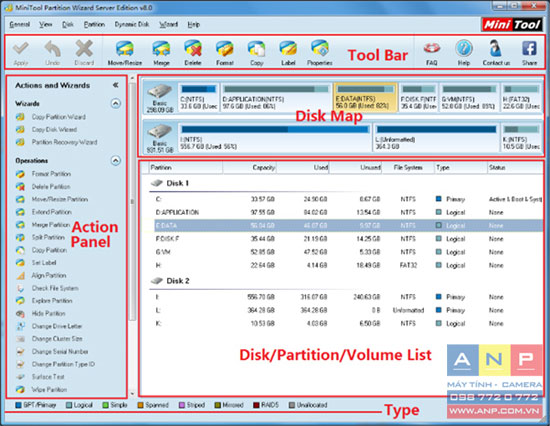Open the Help menu

click(194, 24)
